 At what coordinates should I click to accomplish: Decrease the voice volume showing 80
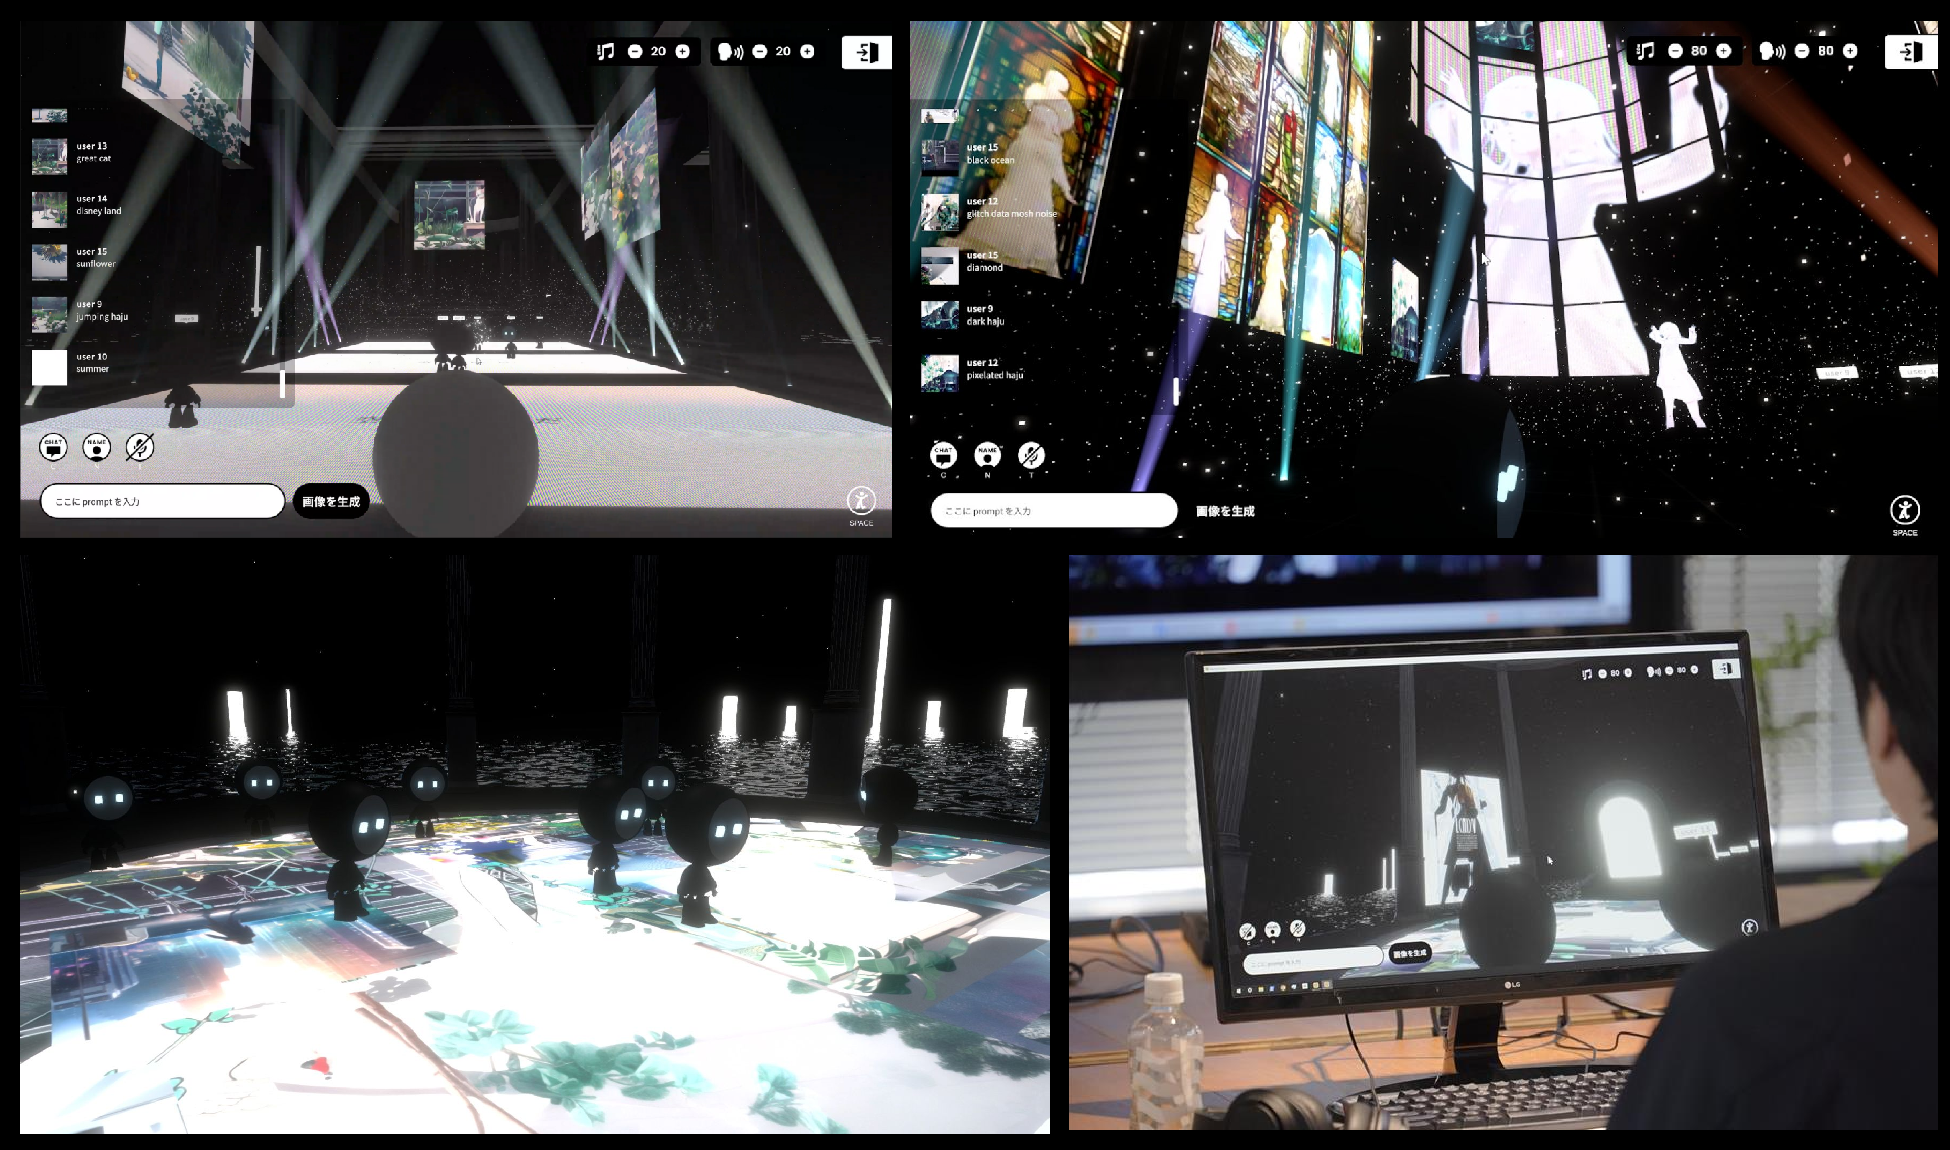[x=1802, y=50]
